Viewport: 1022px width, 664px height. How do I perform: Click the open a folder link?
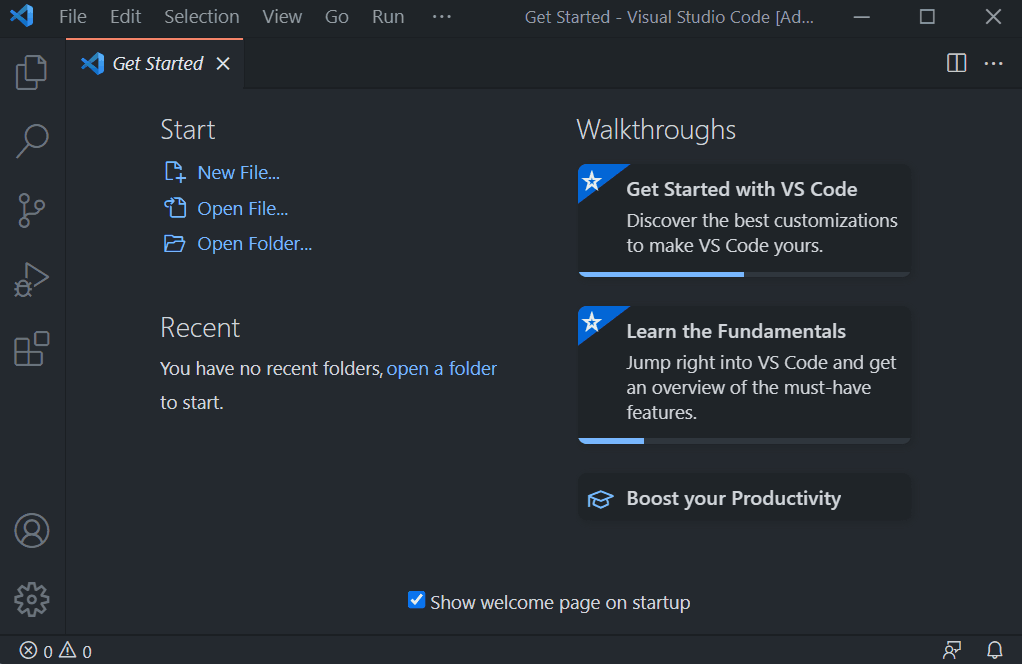click(441, 369)
